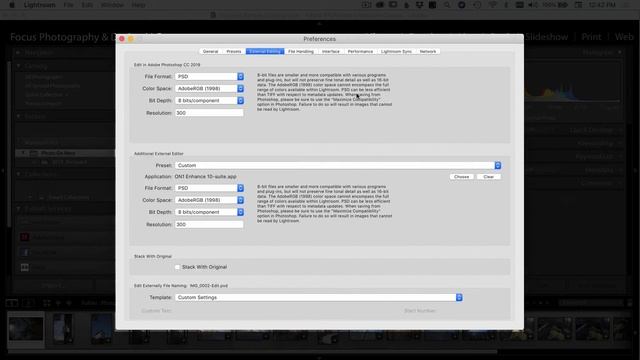The width and height of the screenshot is (640, 360).
Task: Select the second filmstrip thumbnail
Action: click(x=63, y=328)
